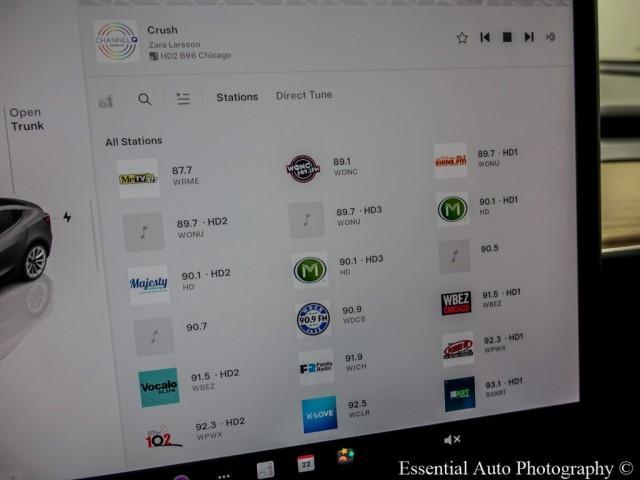Image resolution: width=640 pixels, height=480 pixels.
Task: Select the Vocalo 91.5 HD2 logo
Action: pyautogui.click(x=159, y=387)
